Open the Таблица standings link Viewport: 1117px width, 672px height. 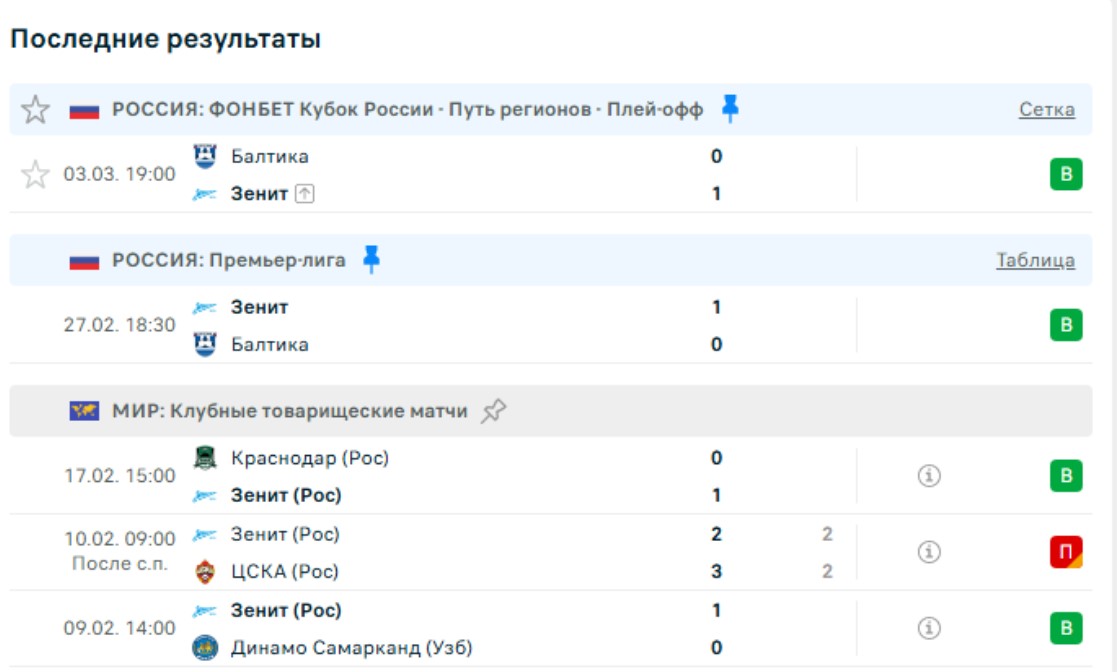tap(1035, 261)
